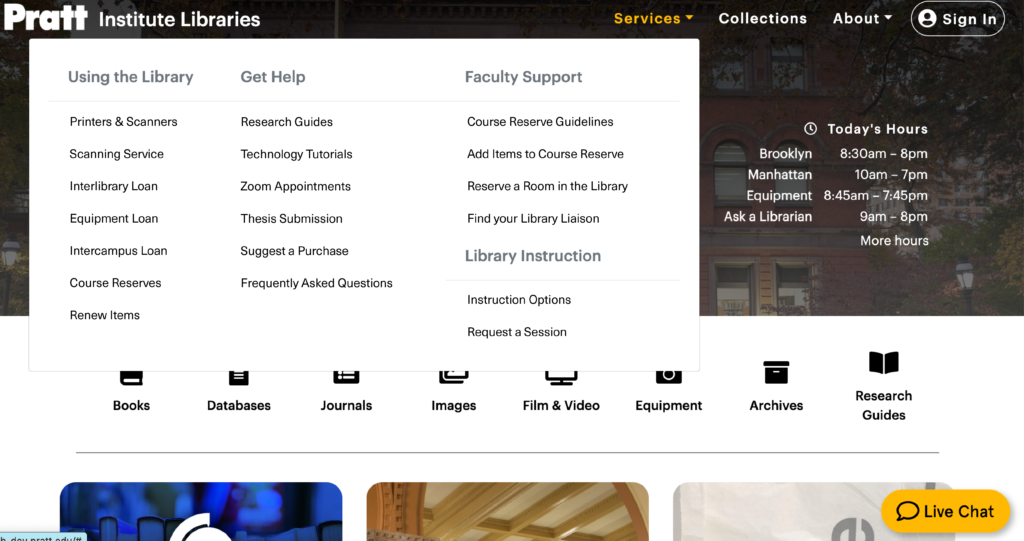Open the blue featured card thumbnail
Screen dimensions: 1024x541
pos(201,512)
